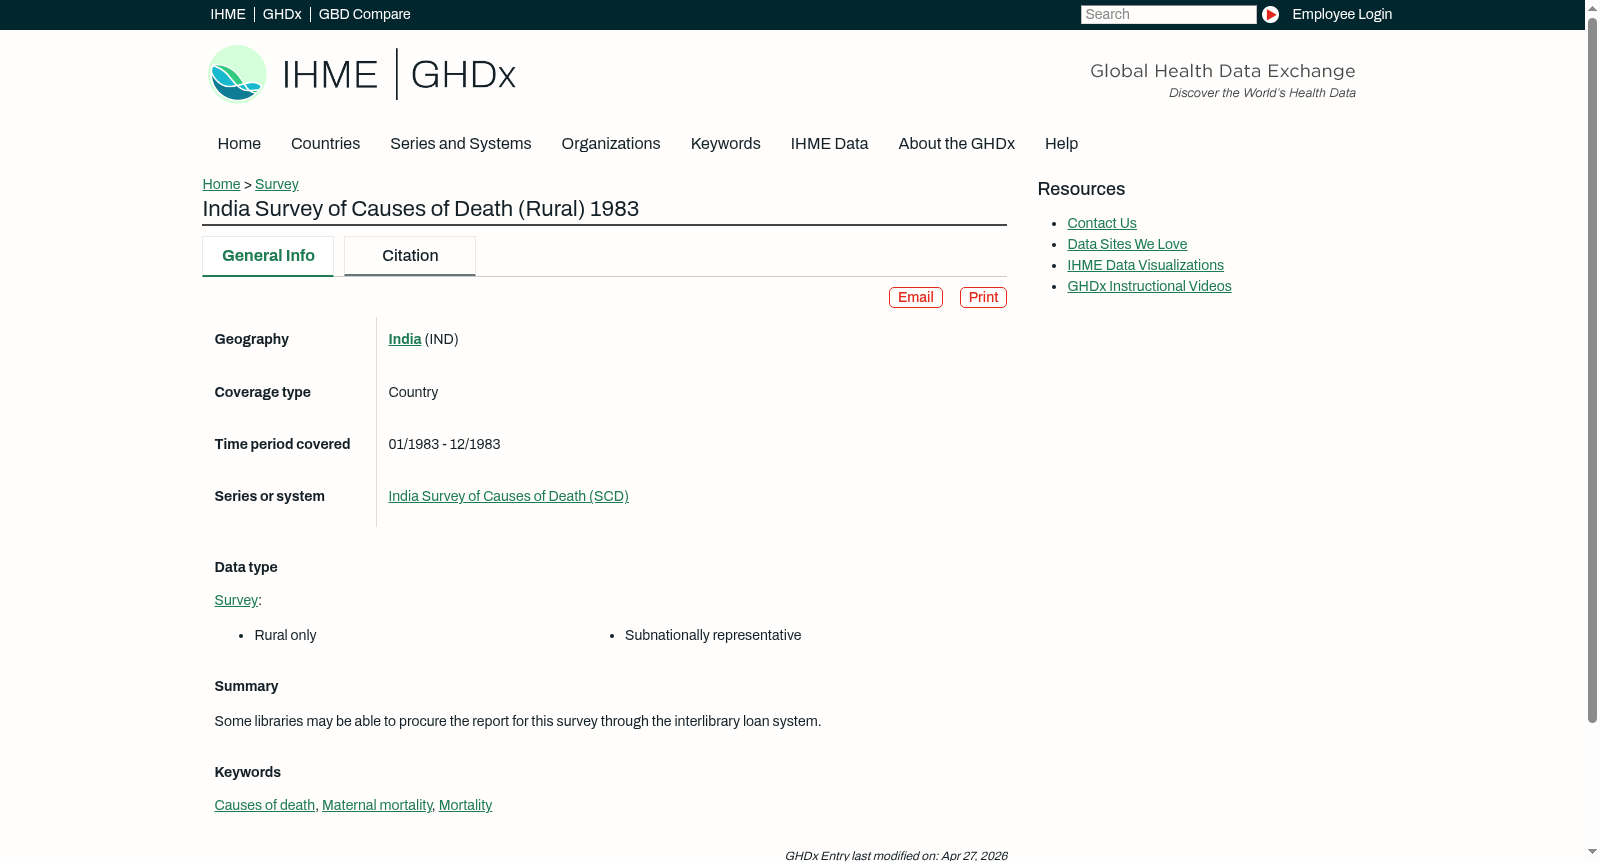This screenshot has height=861, width=1600.
Task: Open the Mortality keyword link
Action: tap(465, 805)
